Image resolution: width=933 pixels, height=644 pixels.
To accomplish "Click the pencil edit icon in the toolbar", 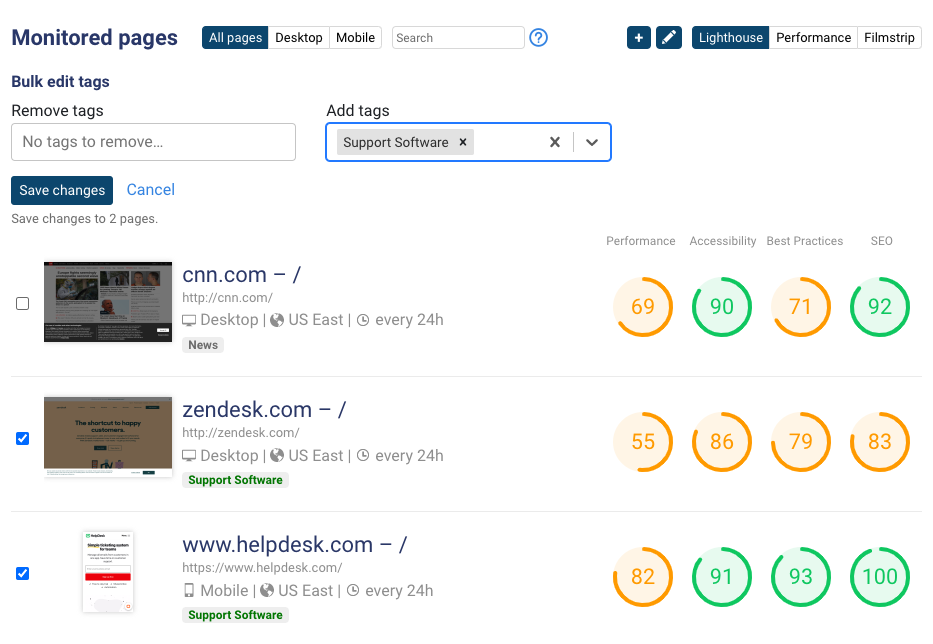I will (x=668, y=37).
